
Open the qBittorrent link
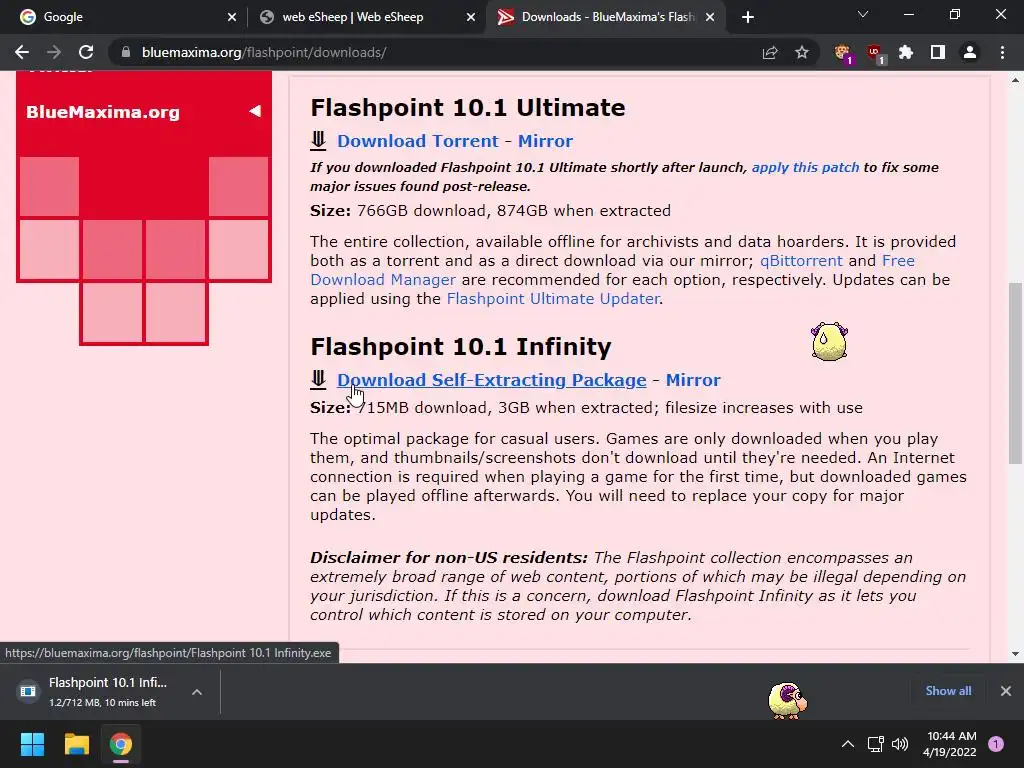pos(801,261)
